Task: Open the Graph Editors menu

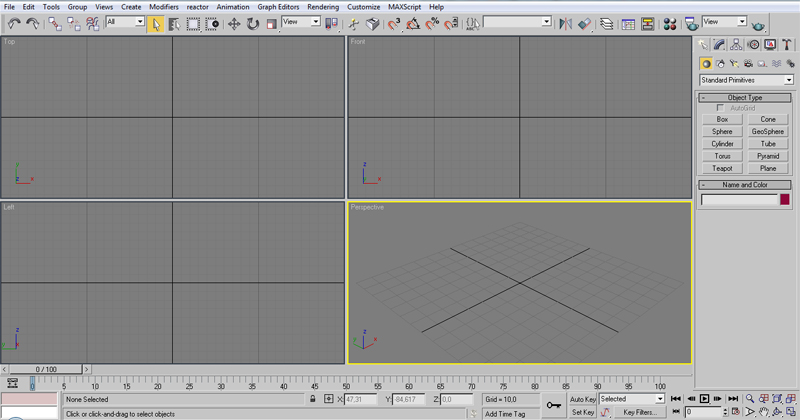Action: pyautogui.click(x=278, y=7)
